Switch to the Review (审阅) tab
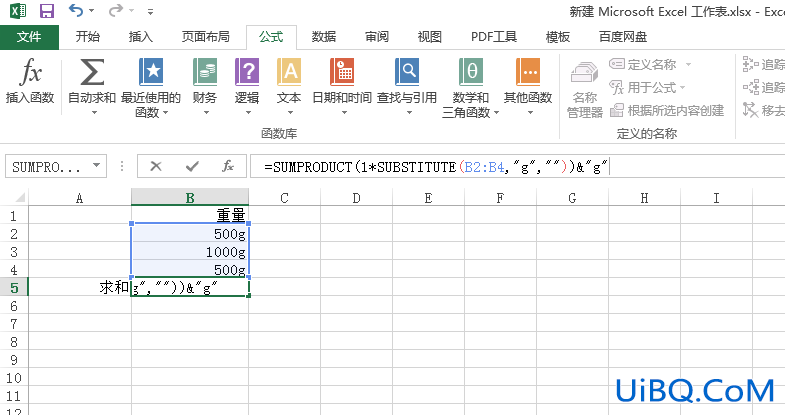The height and width of the screenshot is (415, 785). click(377, 37)
